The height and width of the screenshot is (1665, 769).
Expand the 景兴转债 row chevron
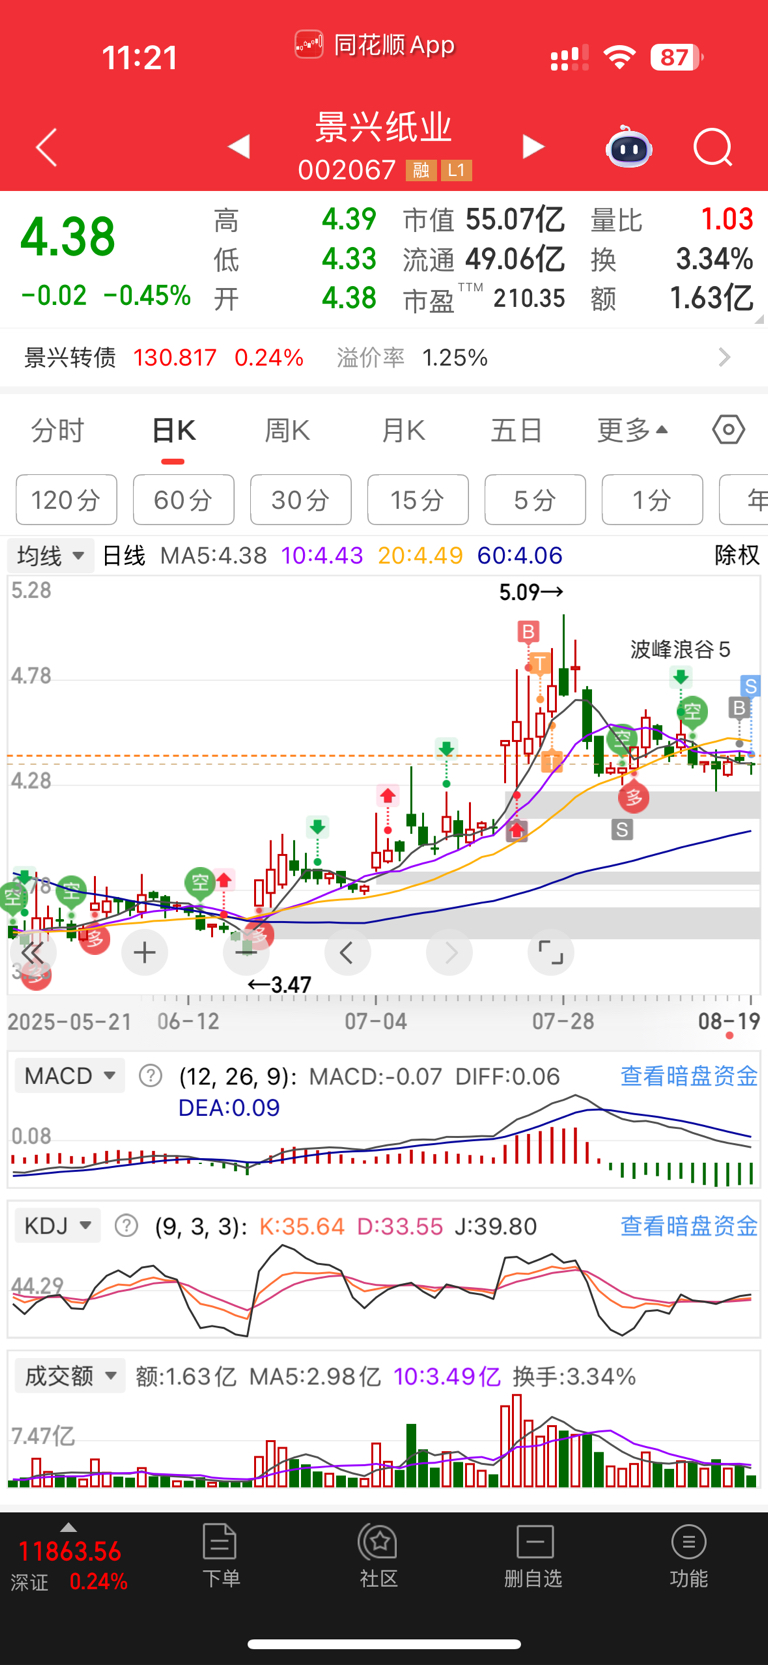pyautogui.click(x=725, y=357)
